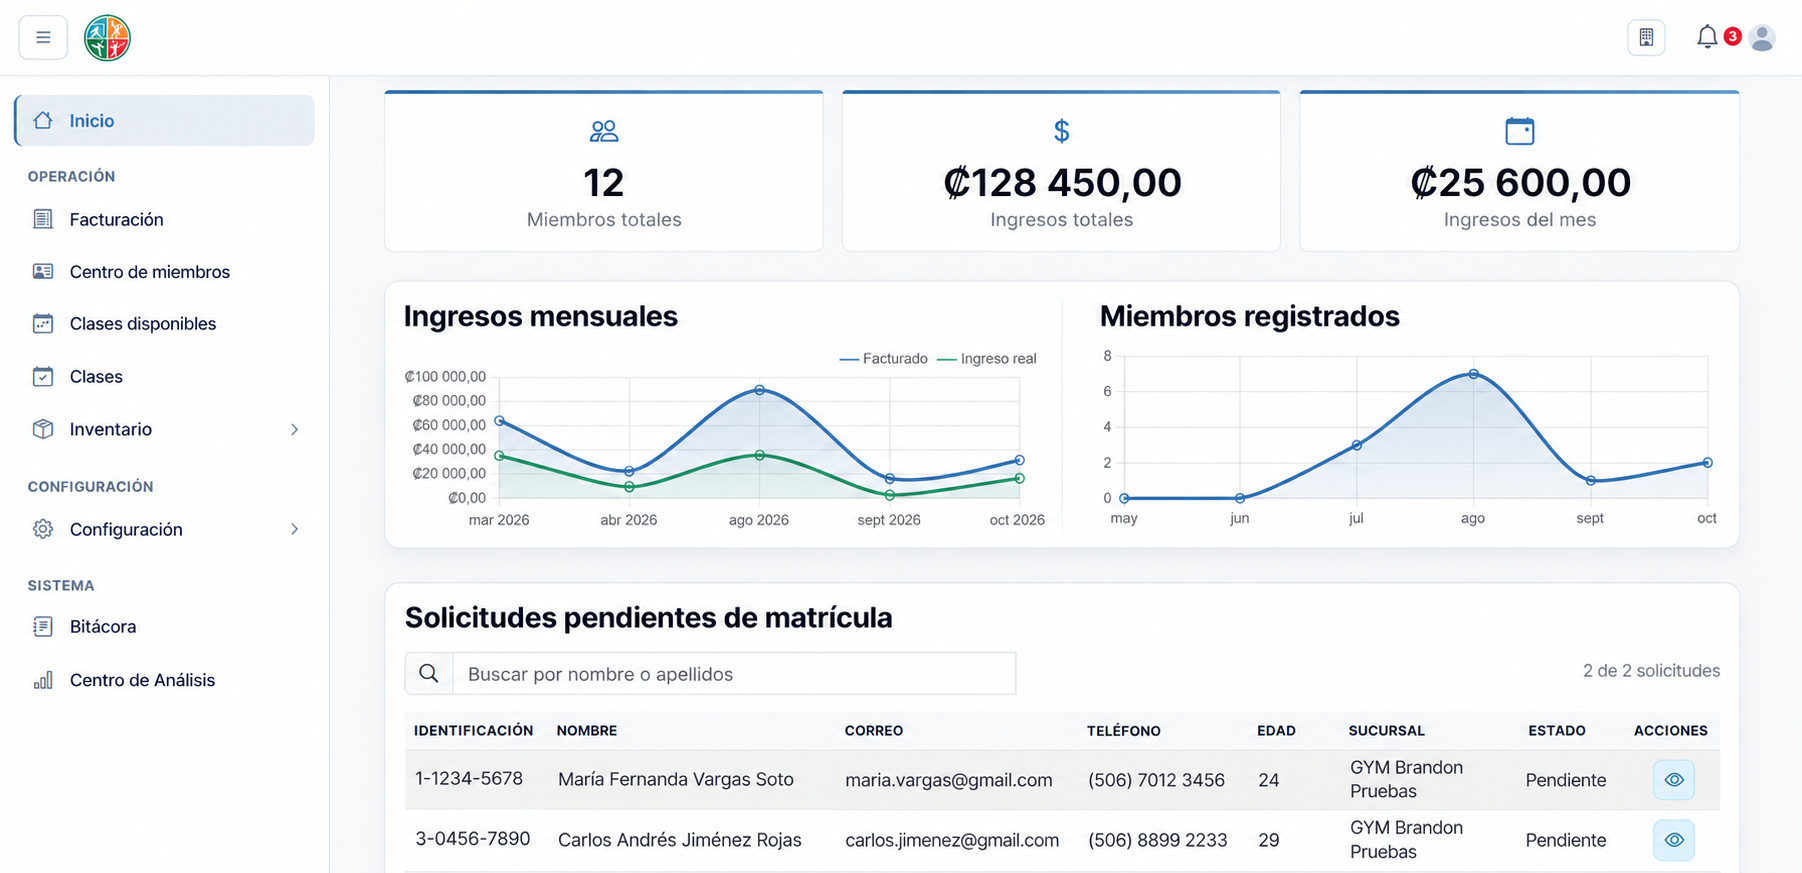Click the email maria.vargas@gmail.com
This screenshot has height=873, width=1802.
coord(949,780)
